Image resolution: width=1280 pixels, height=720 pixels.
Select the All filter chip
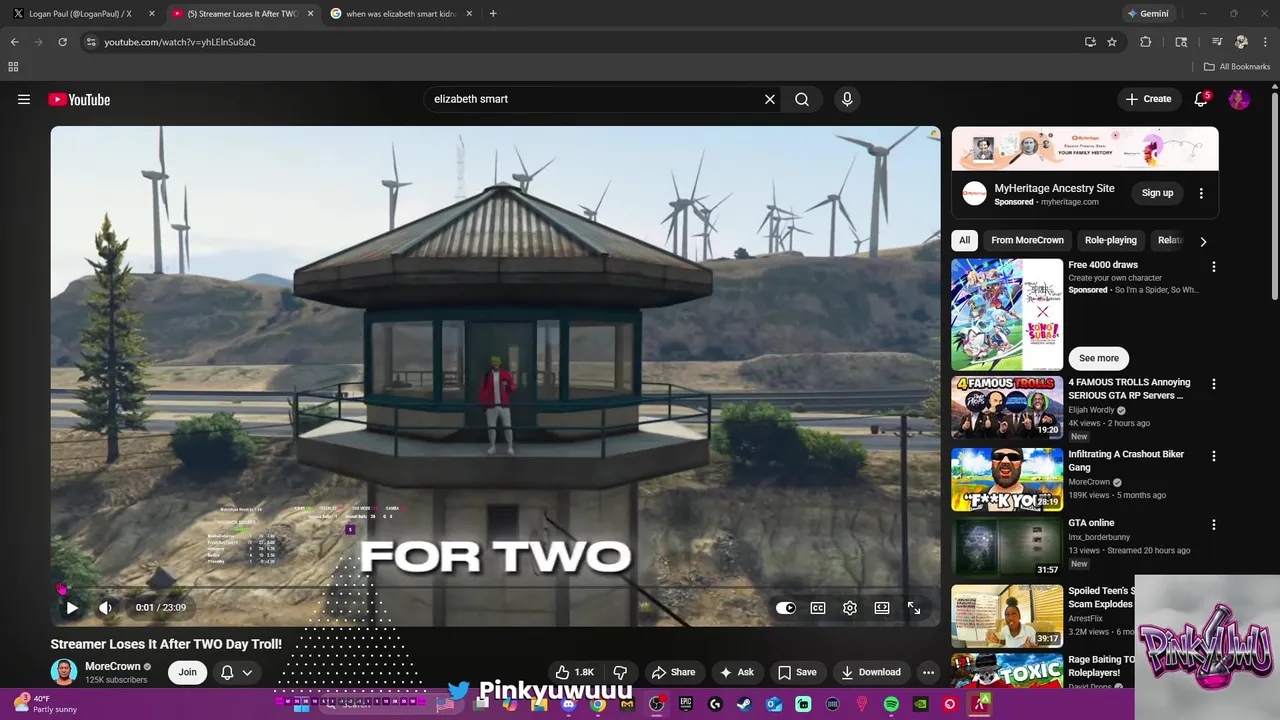(964, 240)
